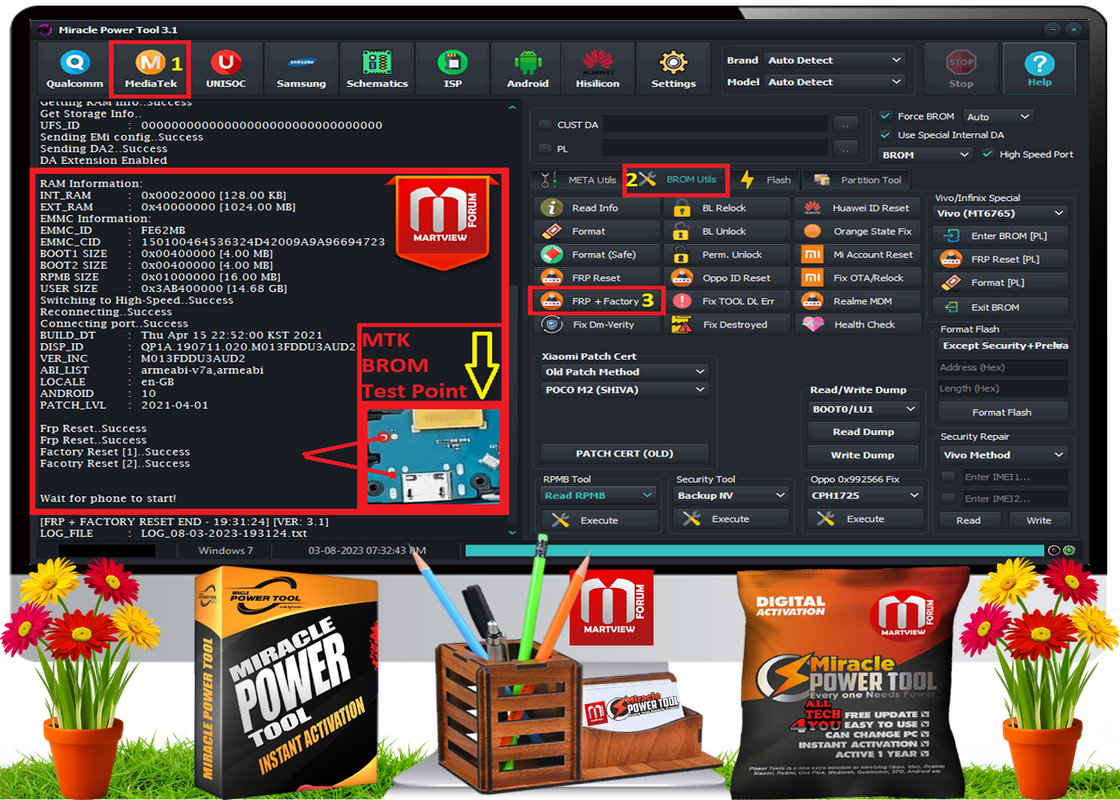Click PATCH CERT (OLD) button
This screenshot has height=800, width=1120.
(x=625, y=453)
